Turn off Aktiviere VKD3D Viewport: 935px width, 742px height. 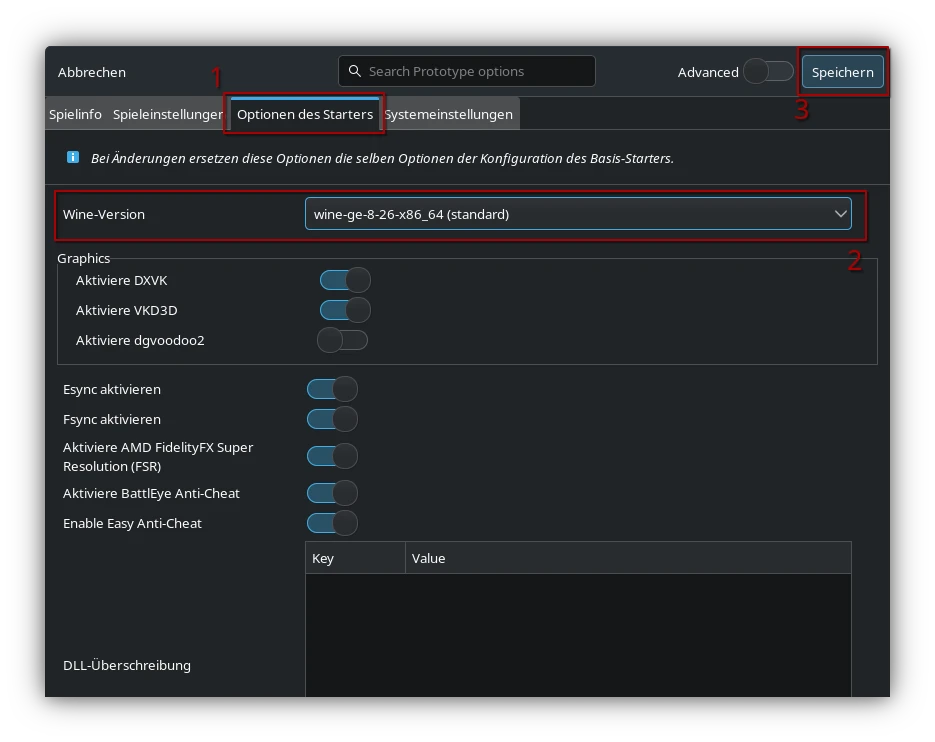(x=345, y=310)
